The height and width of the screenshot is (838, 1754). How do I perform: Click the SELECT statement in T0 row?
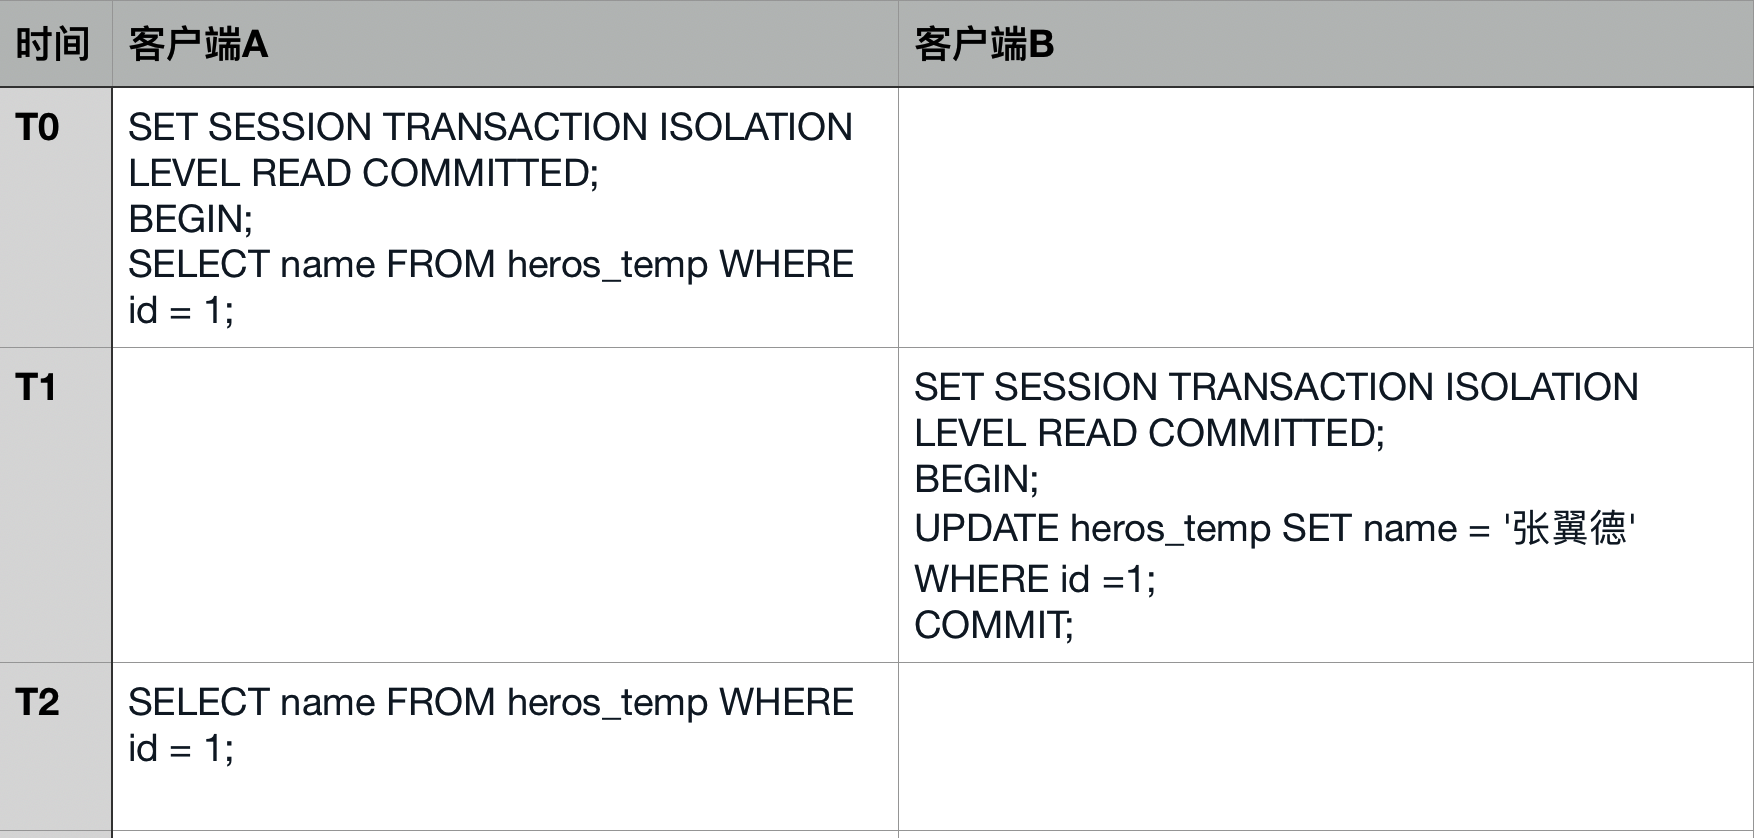[x=490, y=265]
